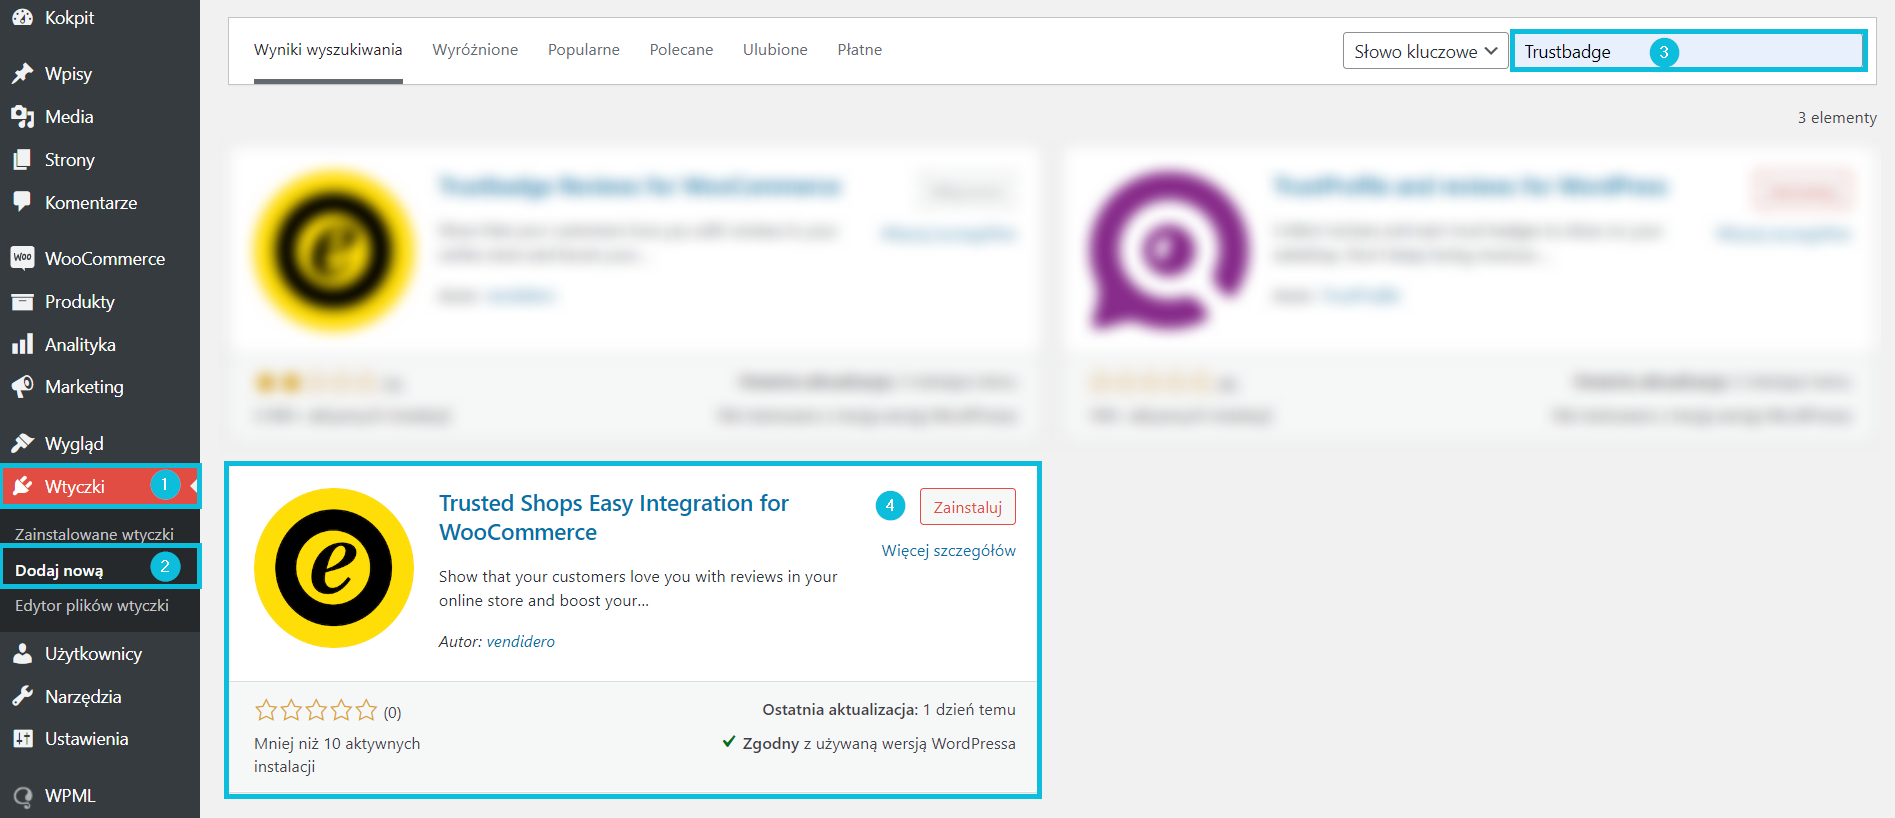Open WooCommerce menu label
The image size is (1895, 818).
point(105,259)
